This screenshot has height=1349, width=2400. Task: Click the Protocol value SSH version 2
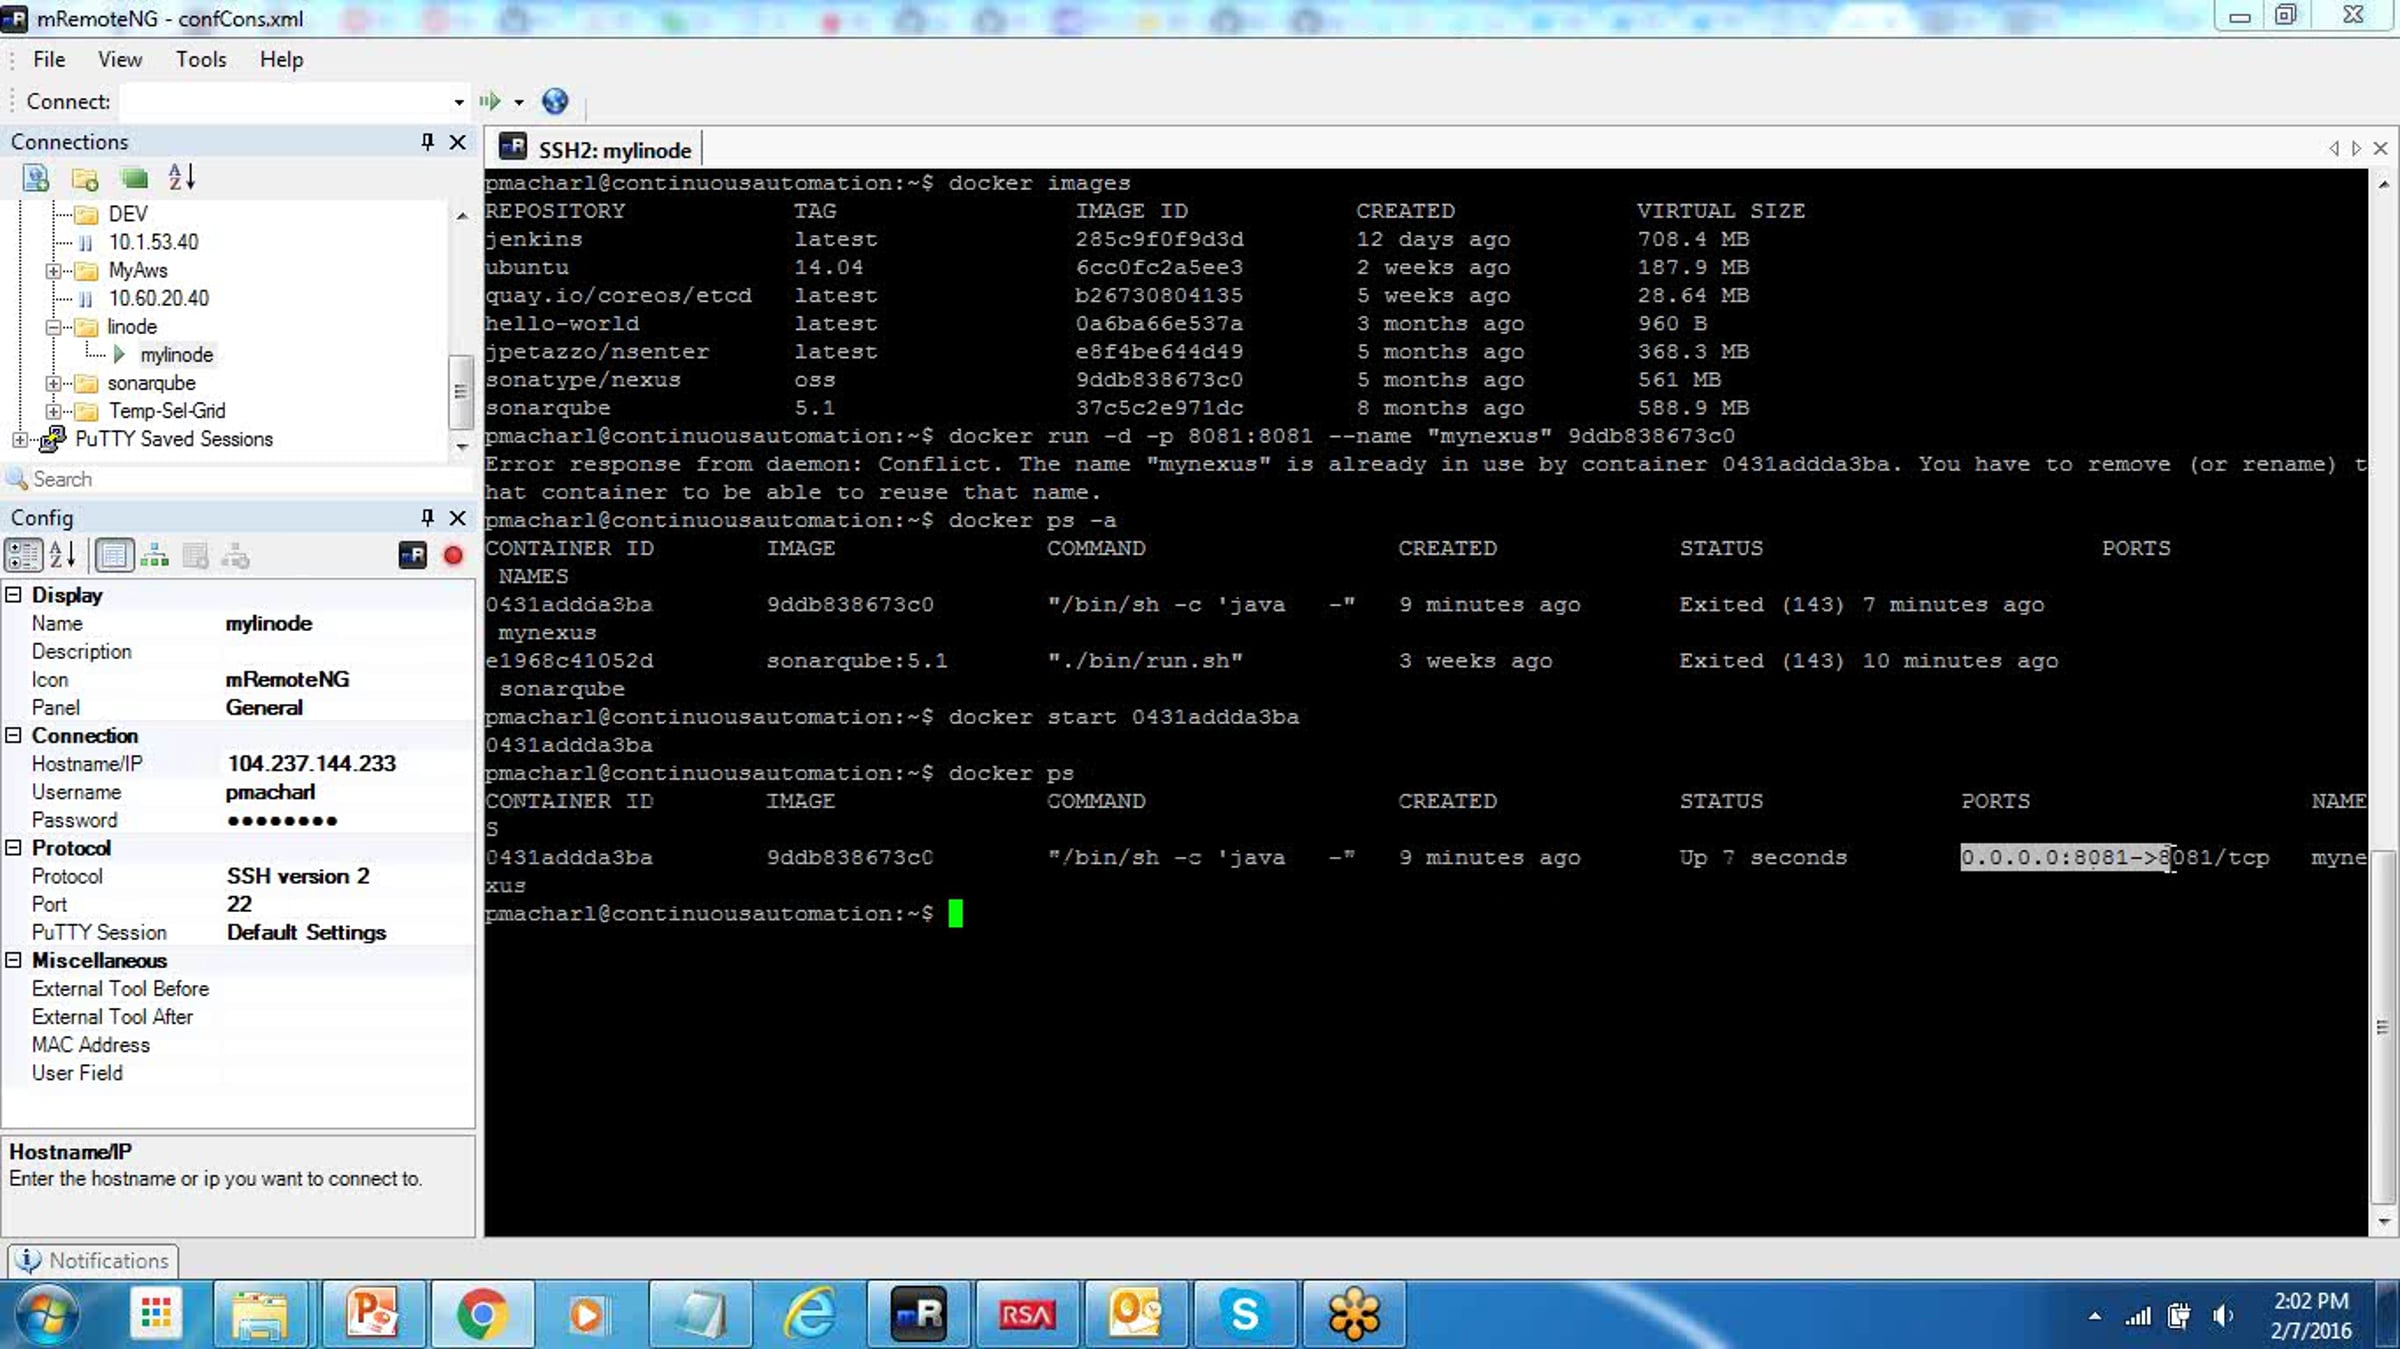[298, 876]
